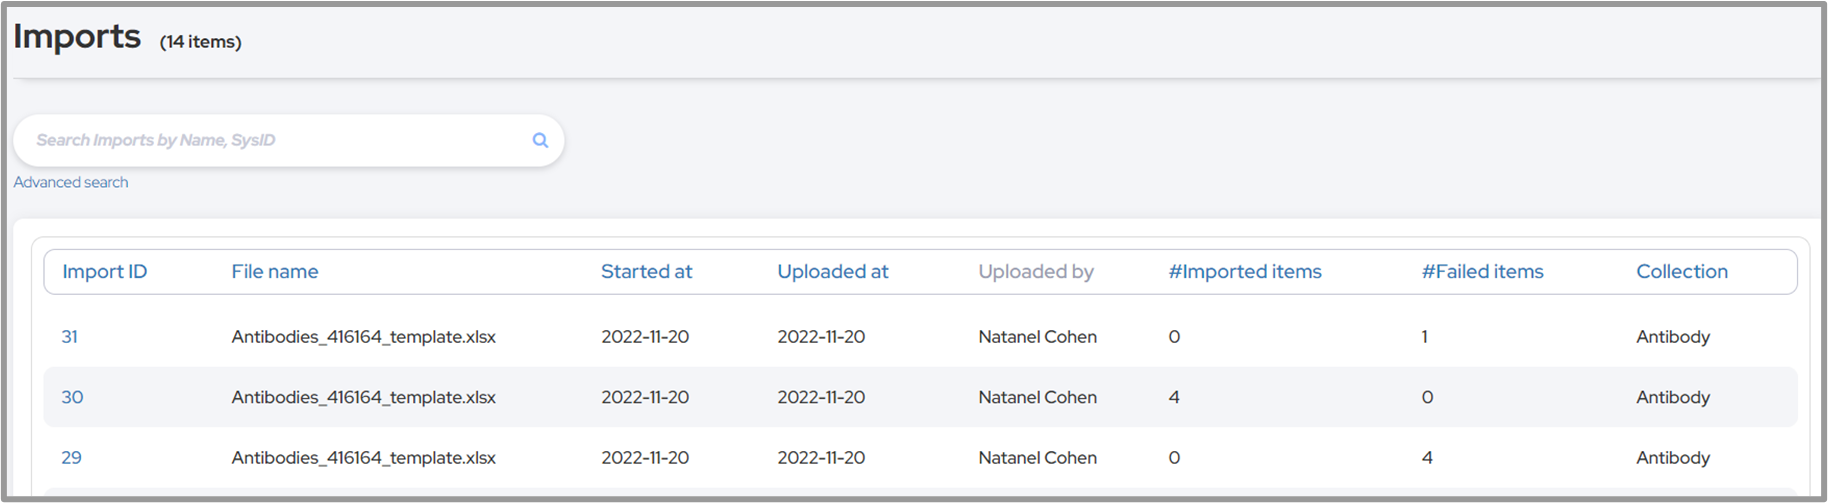Image resolution: width=1828 pixels, height=503 pixels.
Task: Click imported items count in import 30 row
Action: (1174, 397)
